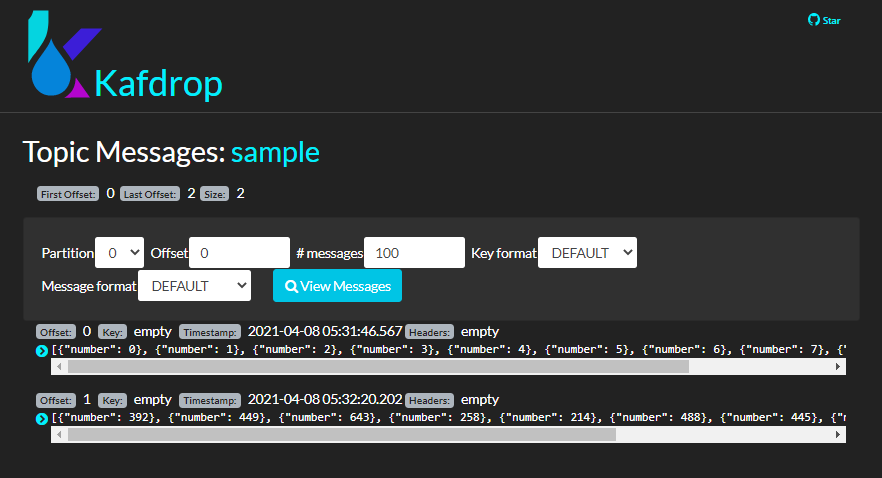The width and height of the screenshot is (882, 478).
Task: Click the View Messages button
Action: 338,286
